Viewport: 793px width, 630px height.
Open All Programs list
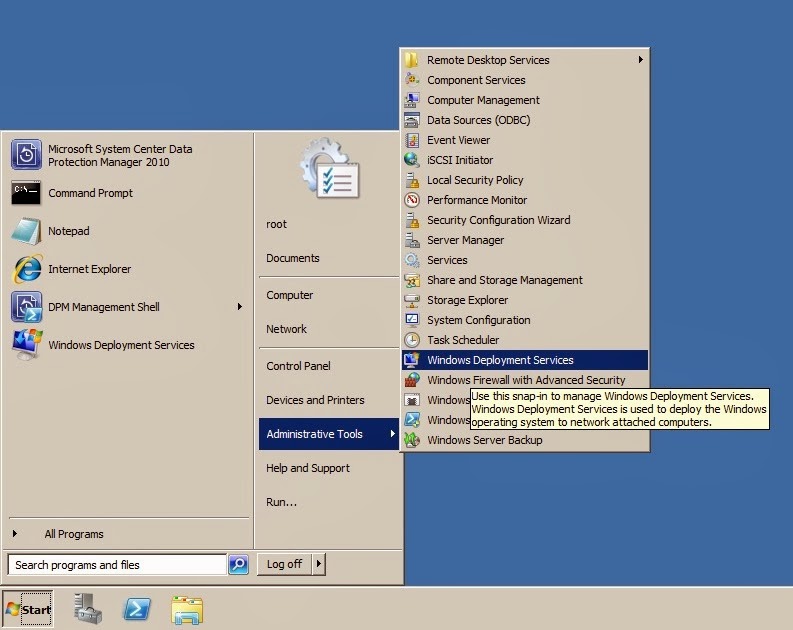click(74, 534)
